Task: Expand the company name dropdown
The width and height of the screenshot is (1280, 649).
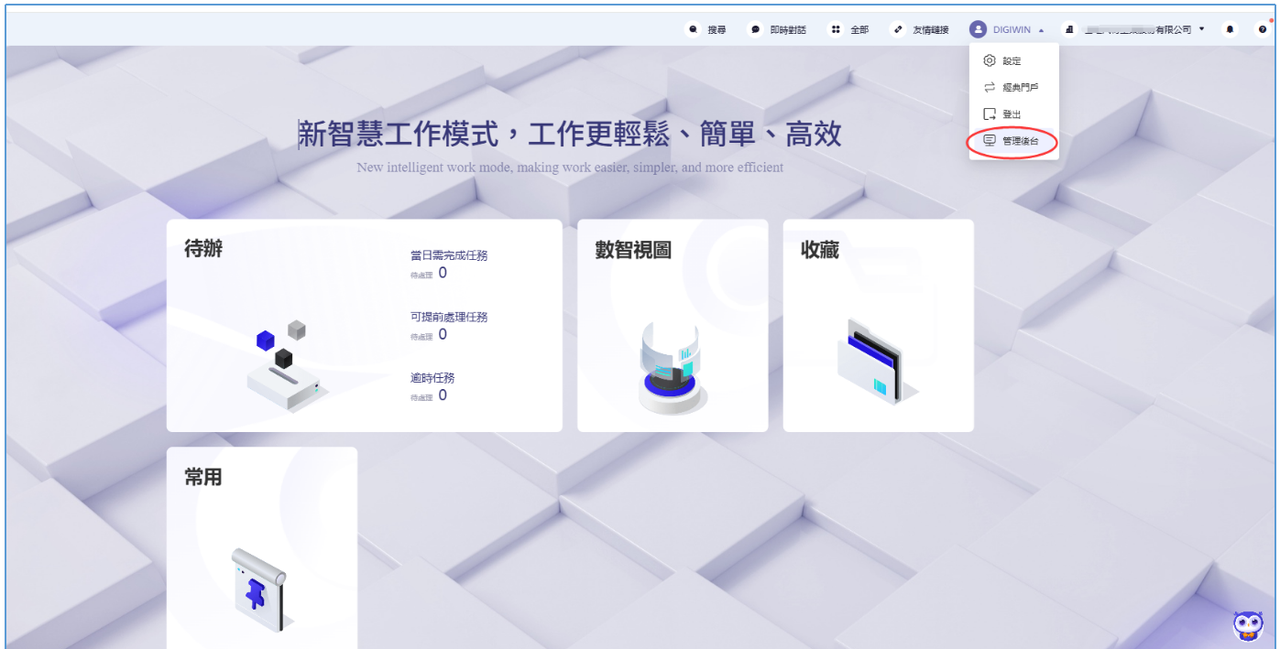Action: click(1201, 30)
